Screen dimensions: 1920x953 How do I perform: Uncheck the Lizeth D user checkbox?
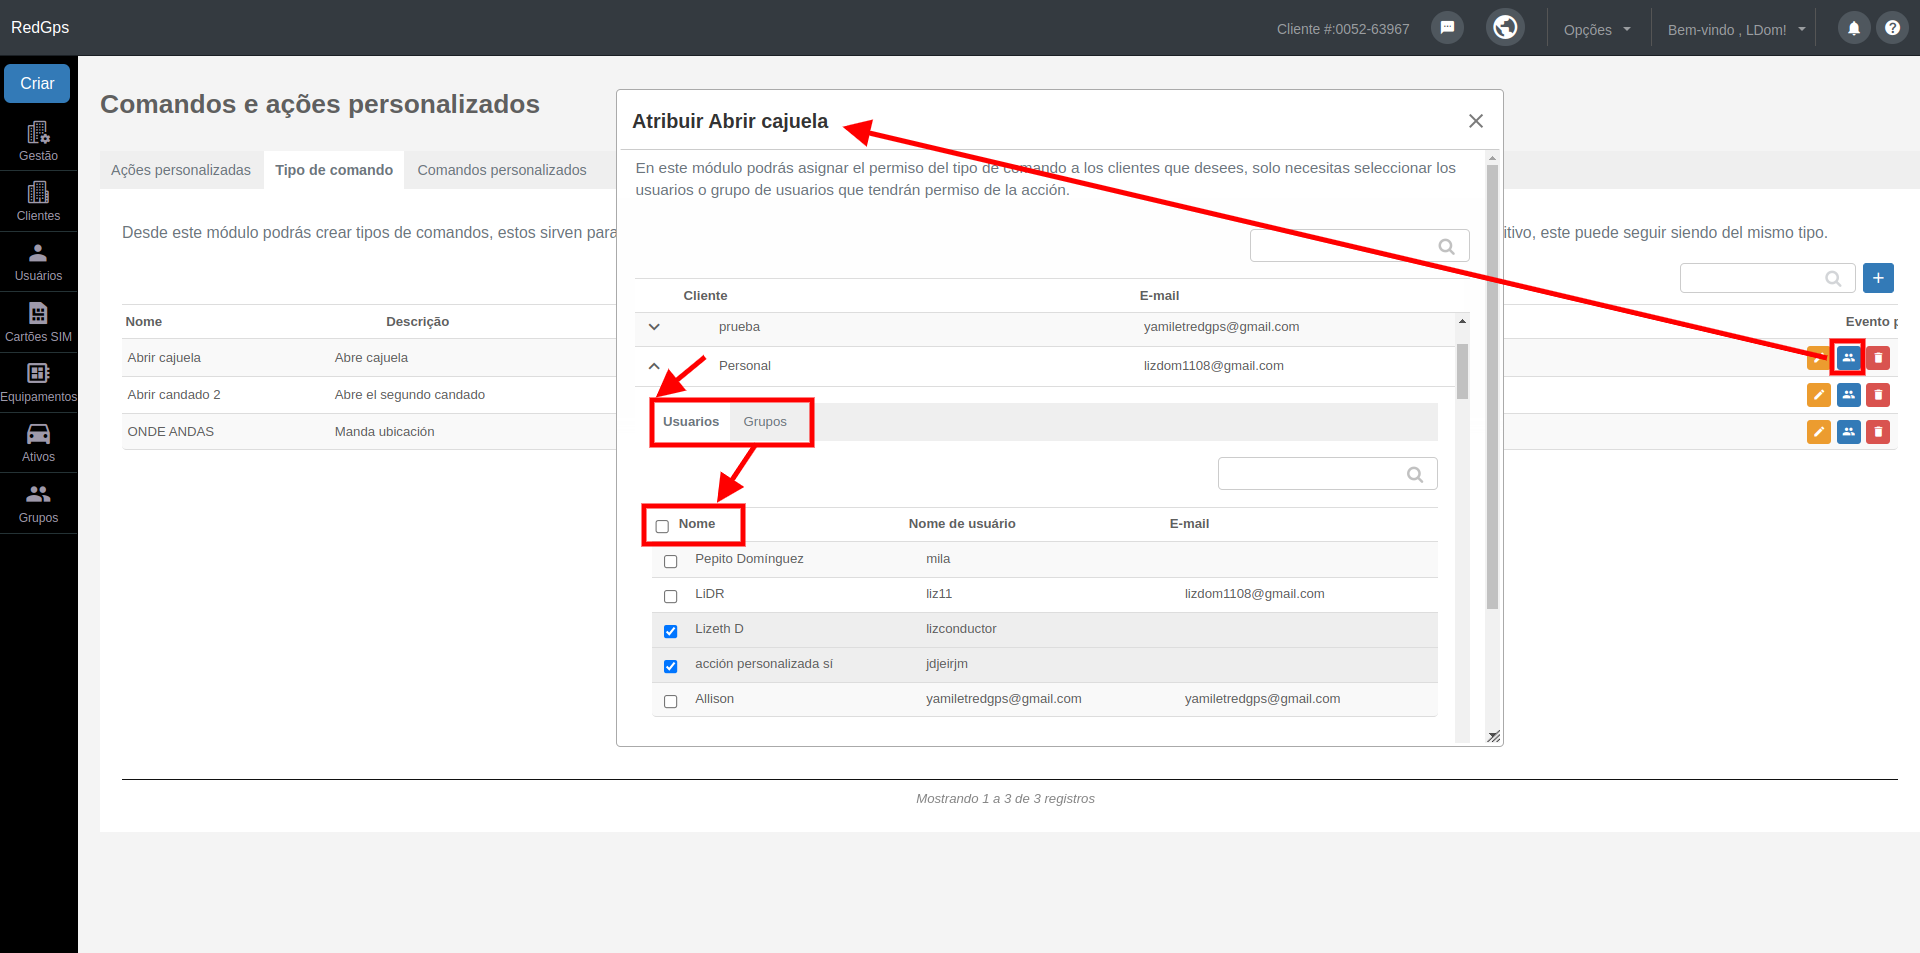point(671,631)
